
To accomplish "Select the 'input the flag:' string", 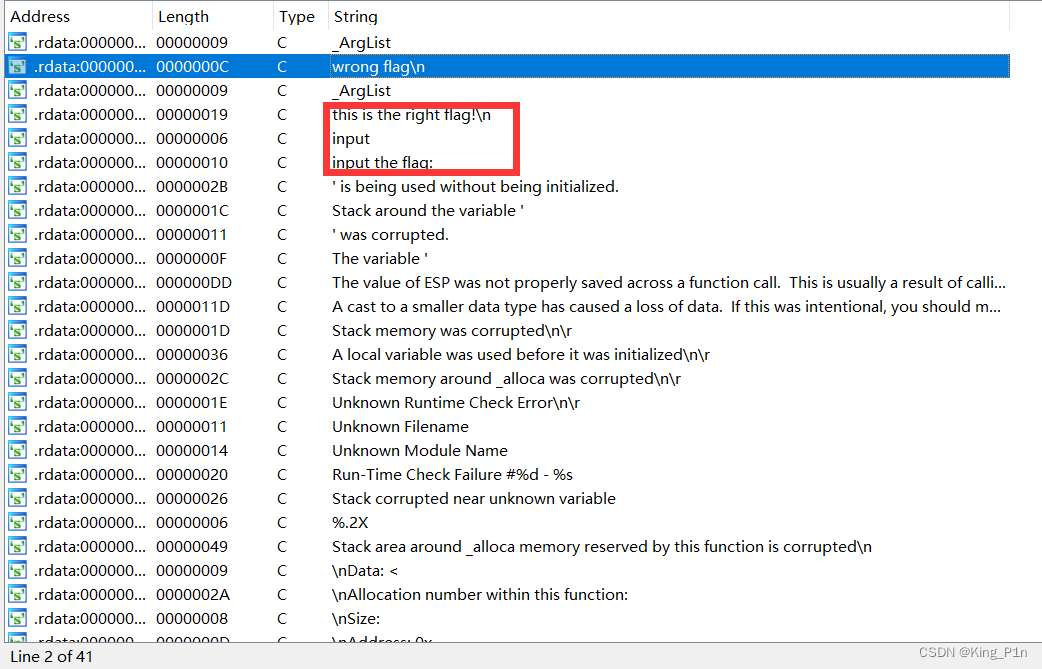I will point(382,163).
